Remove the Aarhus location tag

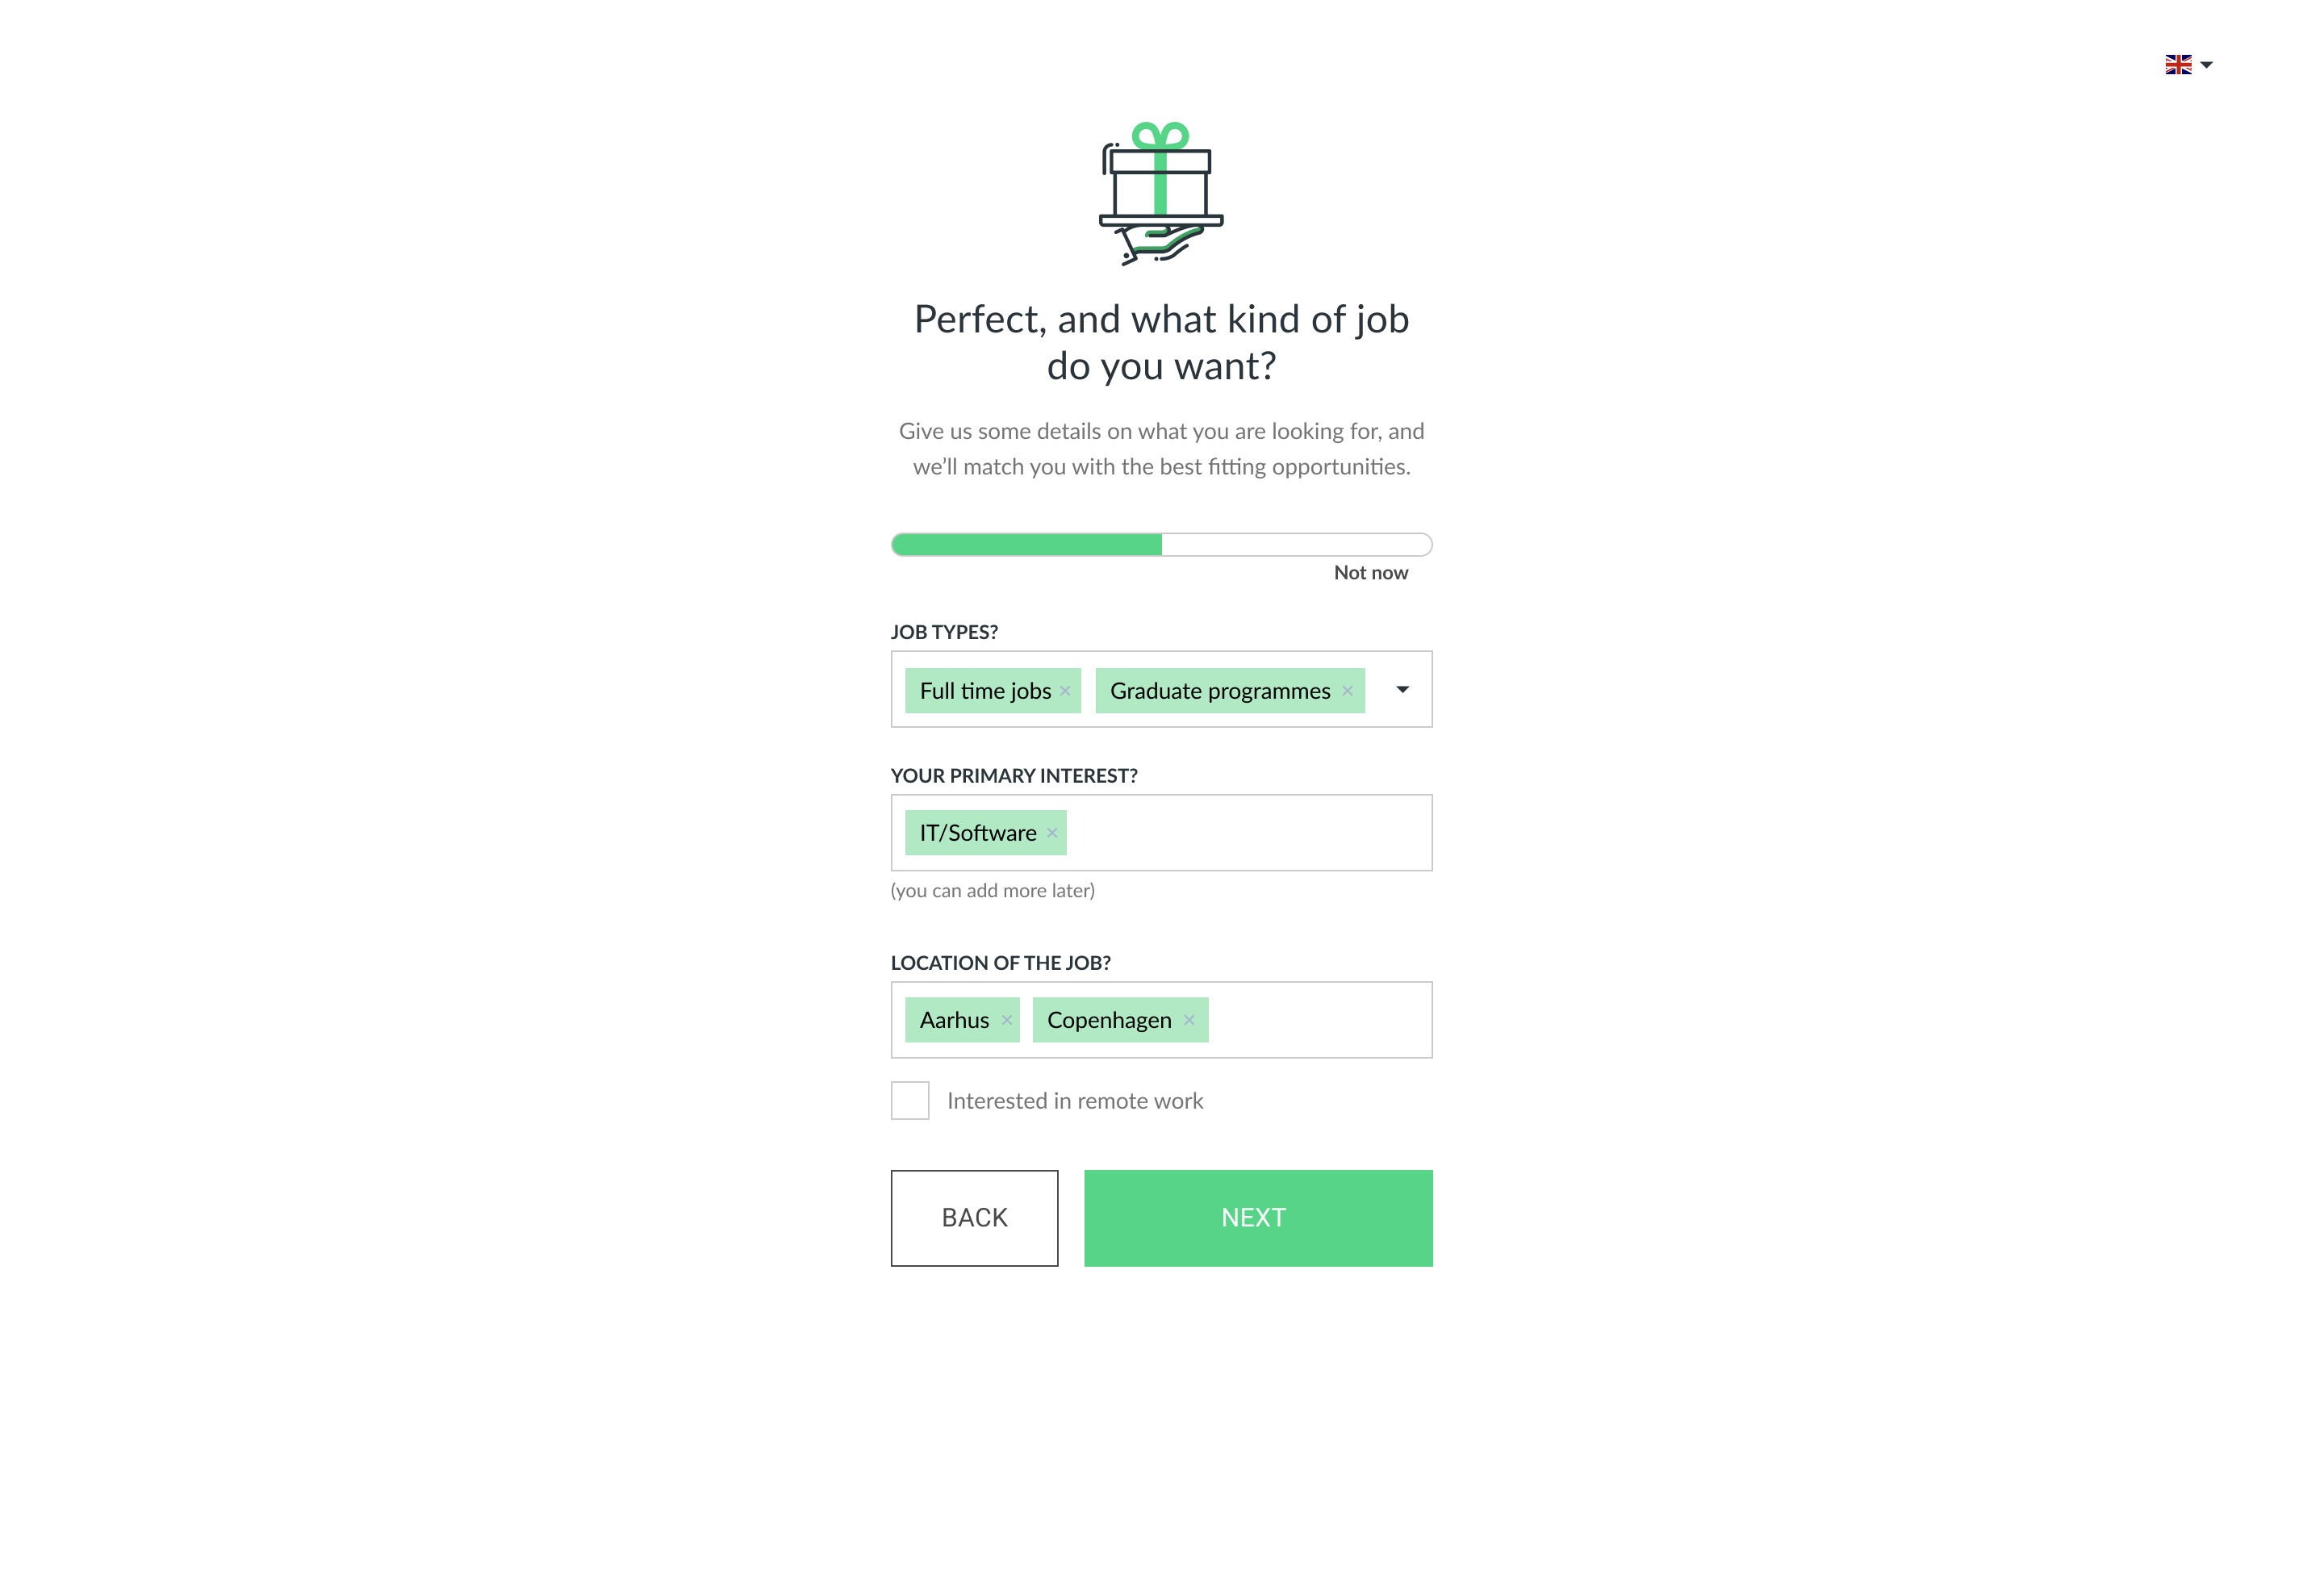point(1007,1020)
